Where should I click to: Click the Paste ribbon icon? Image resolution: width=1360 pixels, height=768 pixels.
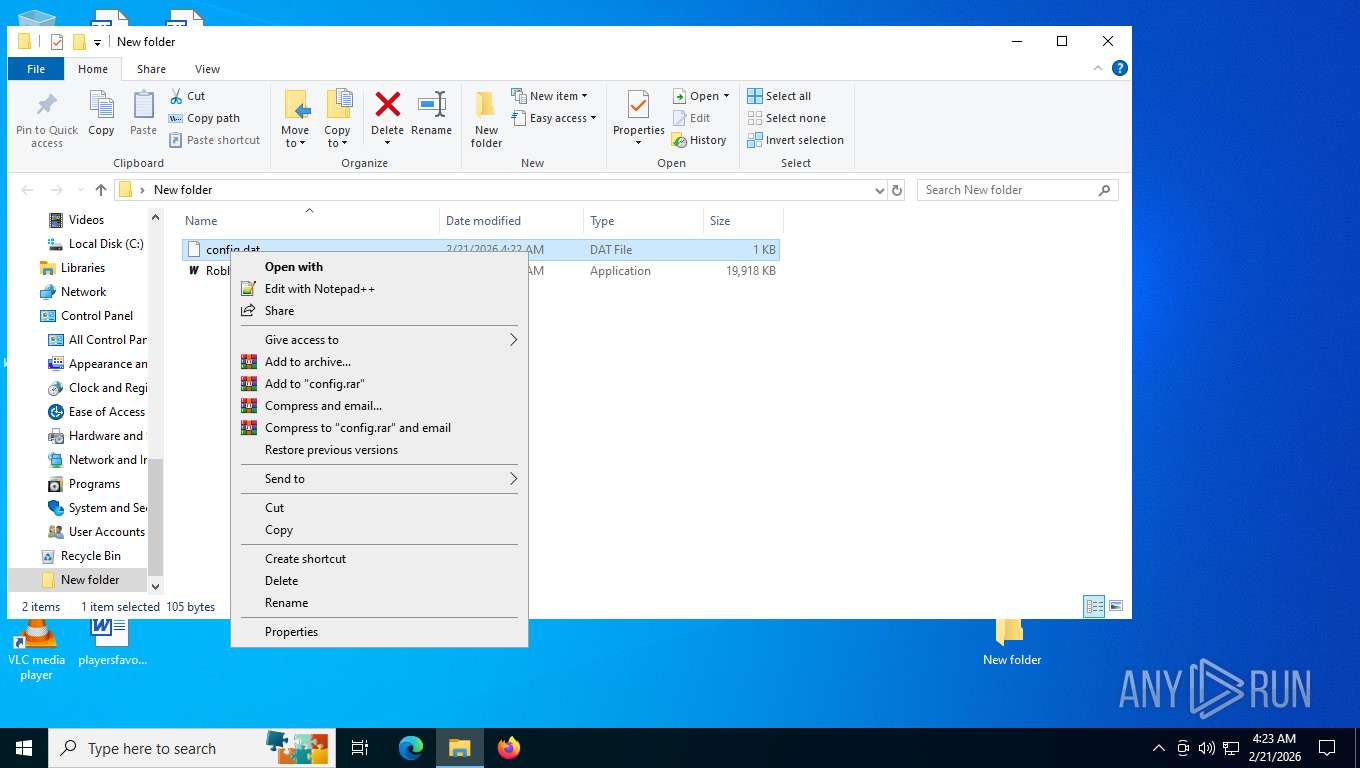coord(143,105)
